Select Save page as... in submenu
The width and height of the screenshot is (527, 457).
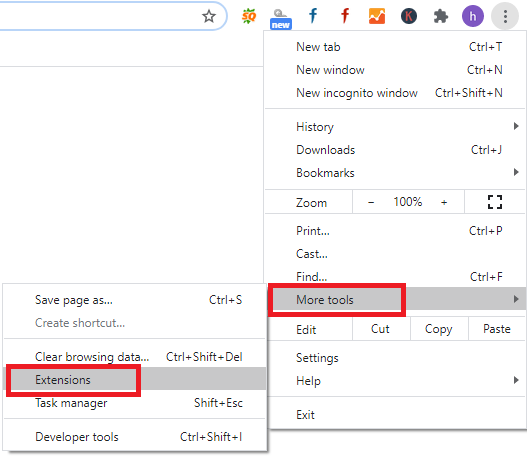click(x=134, y=300)
